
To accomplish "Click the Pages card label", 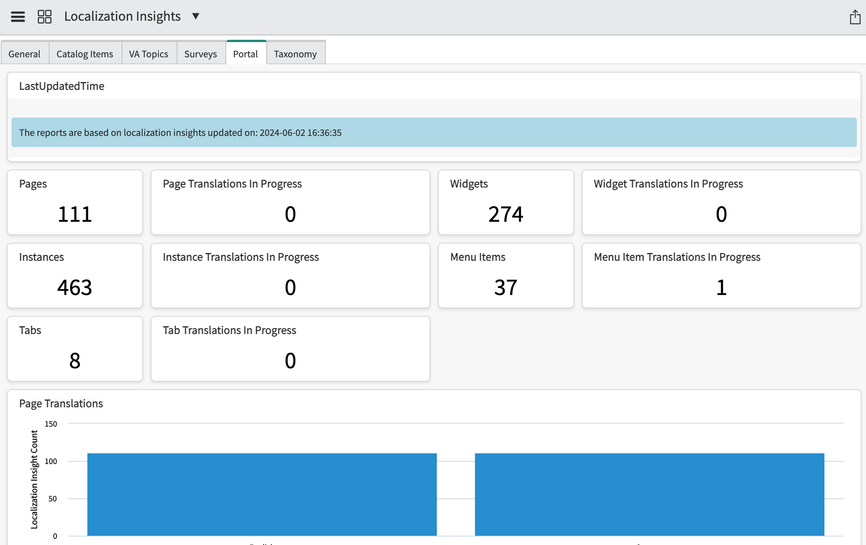I will (33, 184).
